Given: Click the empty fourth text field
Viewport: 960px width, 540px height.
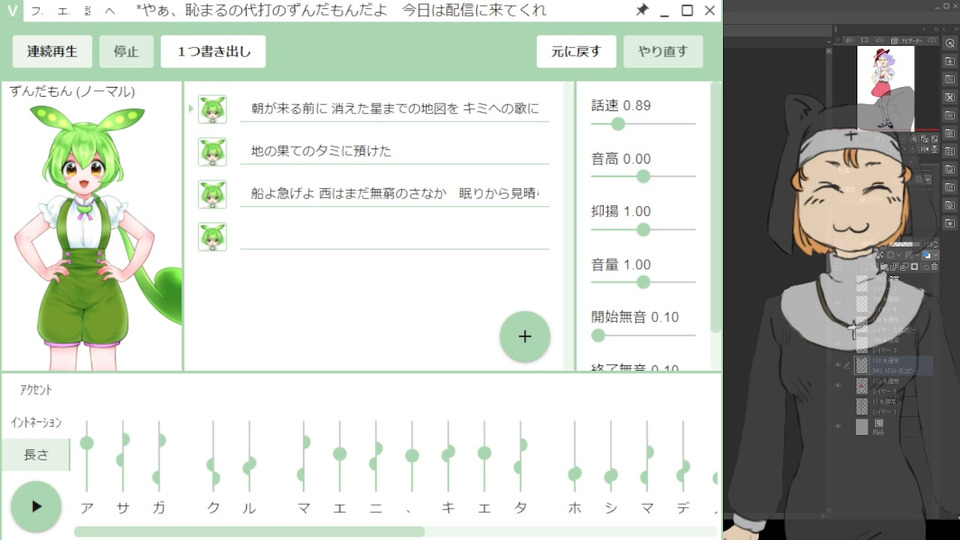Looking at the screenshot, I should click(x=395, y=236).
